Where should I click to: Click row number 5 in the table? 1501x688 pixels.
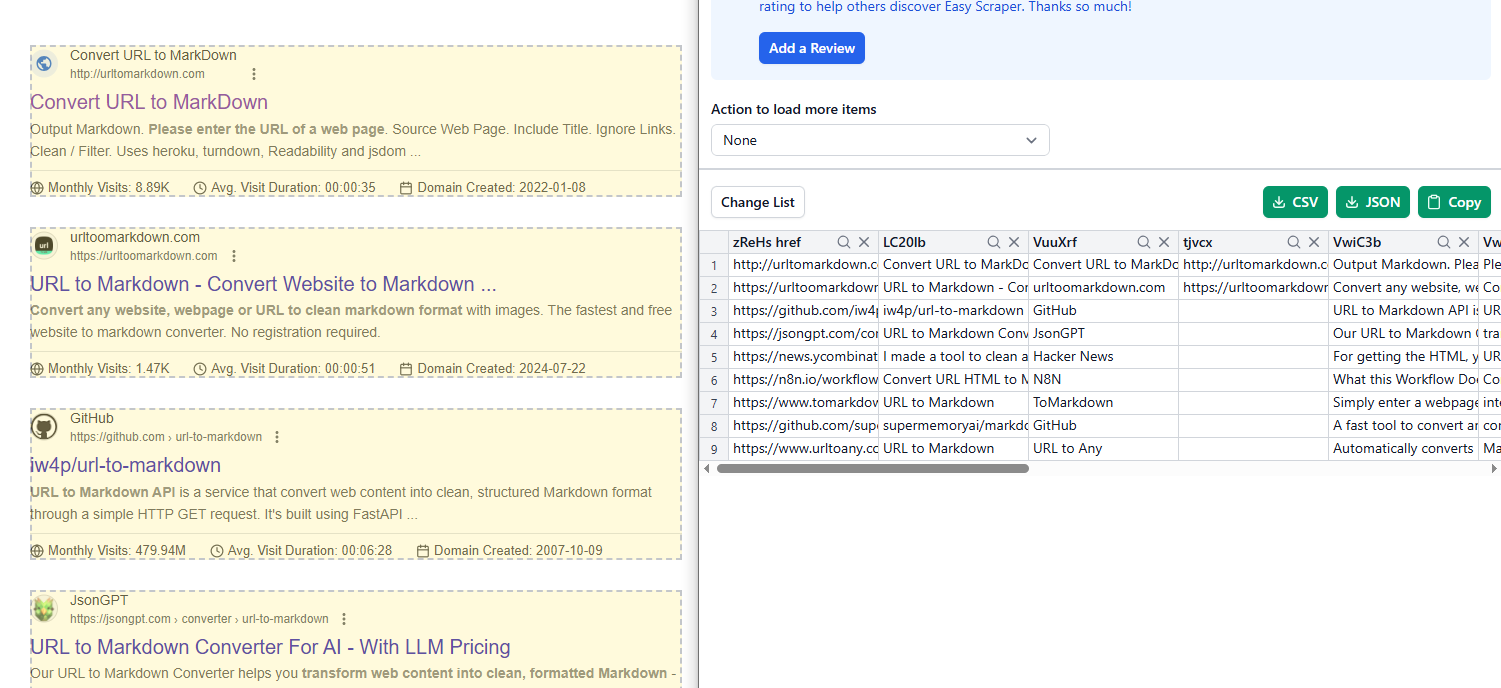point(714,356)
